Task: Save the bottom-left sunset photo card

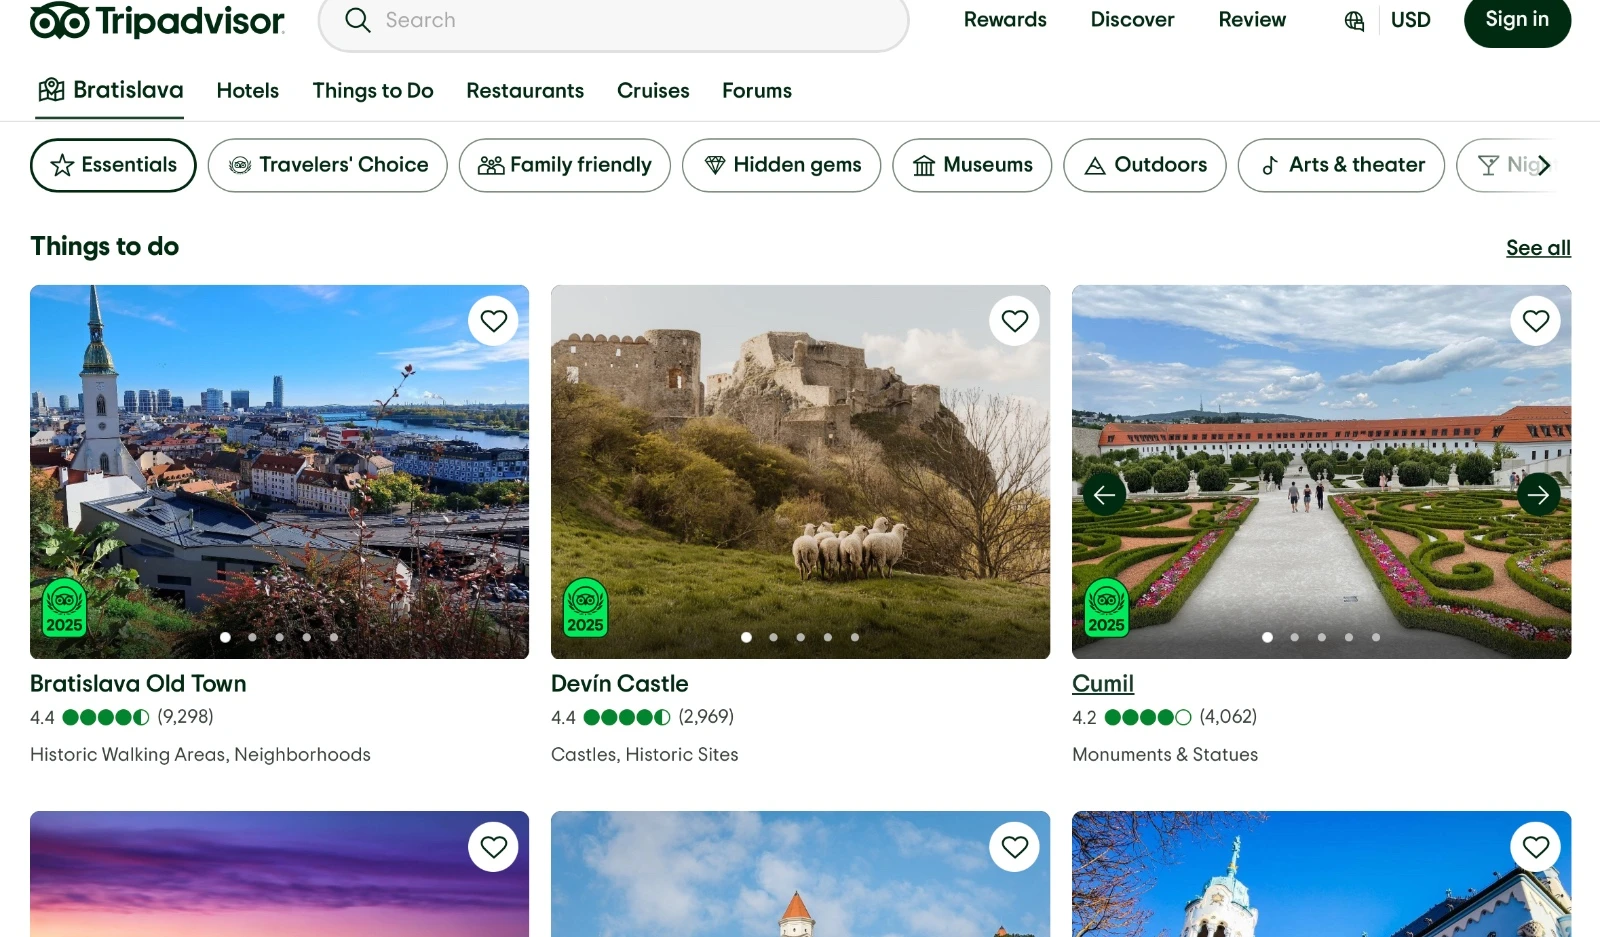Action: (x=493, y=847)
